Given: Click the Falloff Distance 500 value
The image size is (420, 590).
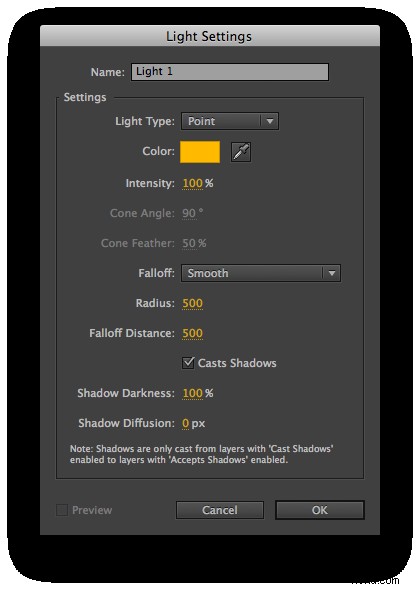Looking at the screenshot, I should [193, 333].
